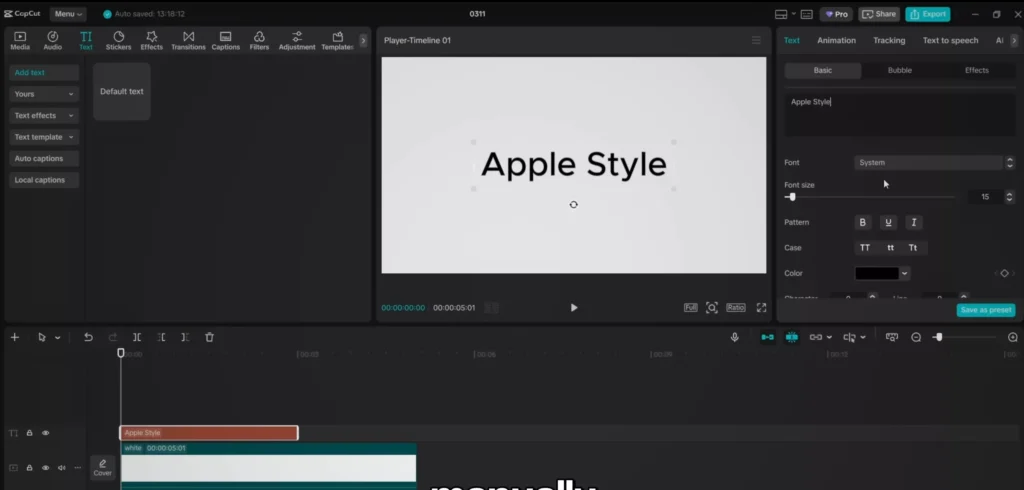1024x490 pixels.
Task: Select the Basic sub-tab
Action: pyautogui.click(x=823, y=71)
